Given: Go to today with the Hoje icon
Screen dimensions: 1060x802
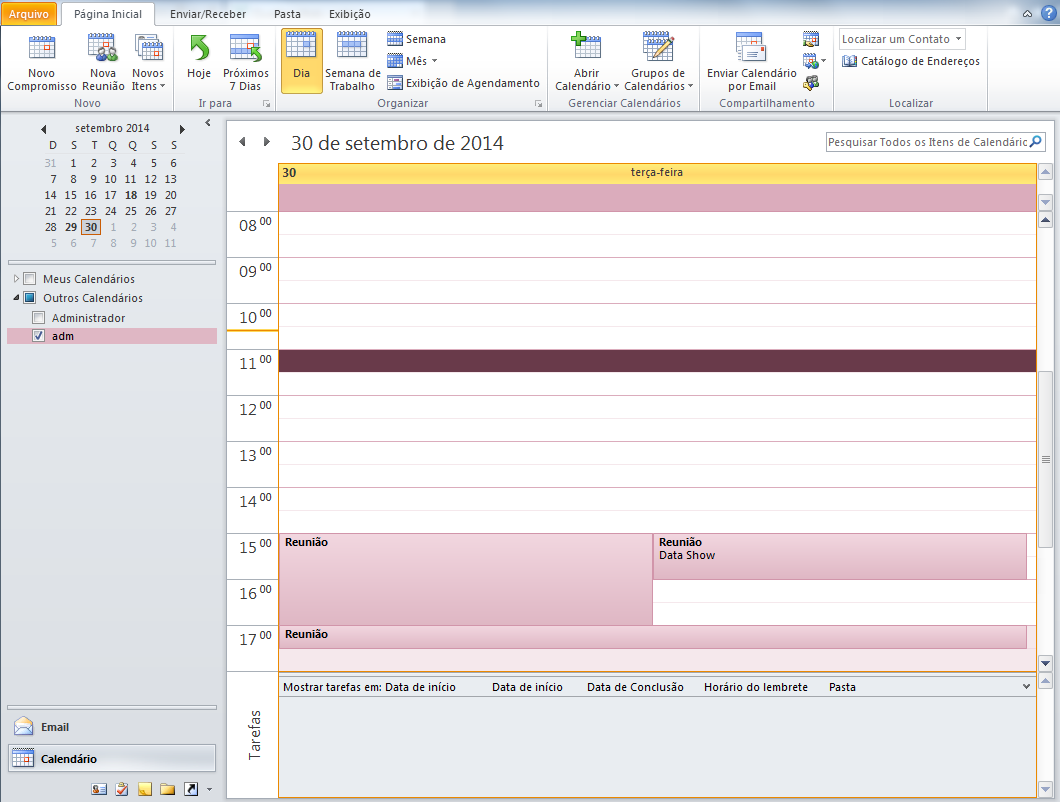Looking at the screenshot, I should coord(199,50).
